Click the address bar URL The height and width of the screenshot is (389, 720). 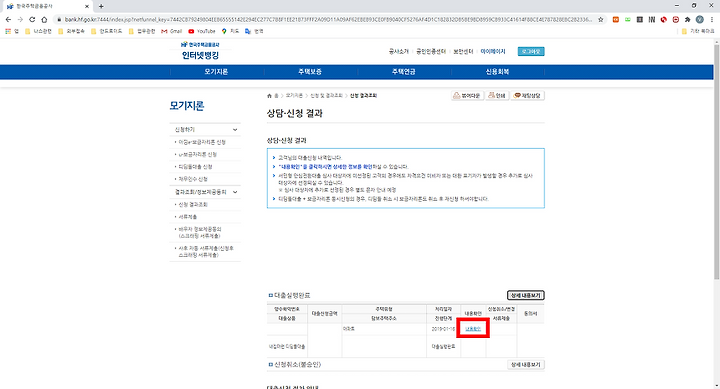tap(328, 19)
